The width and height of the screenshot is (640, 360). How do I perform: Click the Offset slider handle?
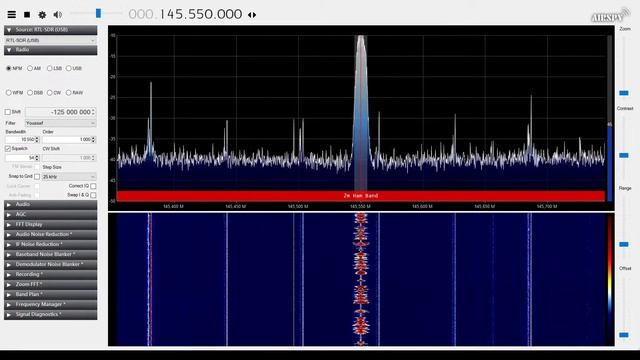624,335
